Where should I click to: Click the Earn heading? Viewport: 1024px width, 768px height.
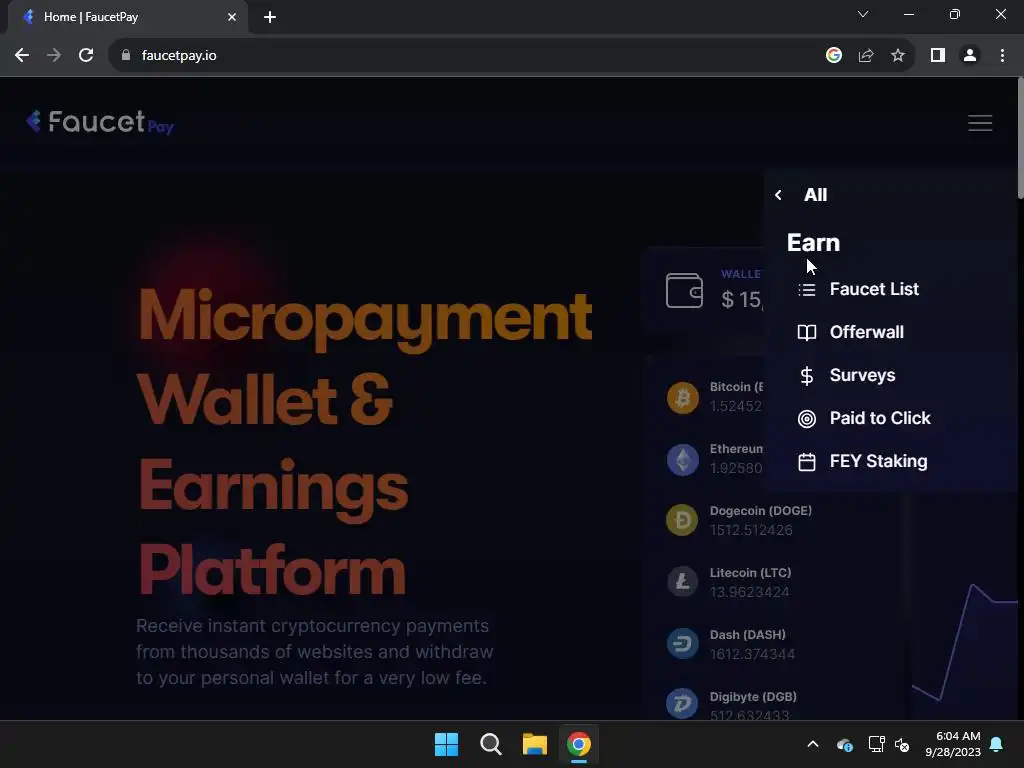pyautogui.click(x=813, y=243)
